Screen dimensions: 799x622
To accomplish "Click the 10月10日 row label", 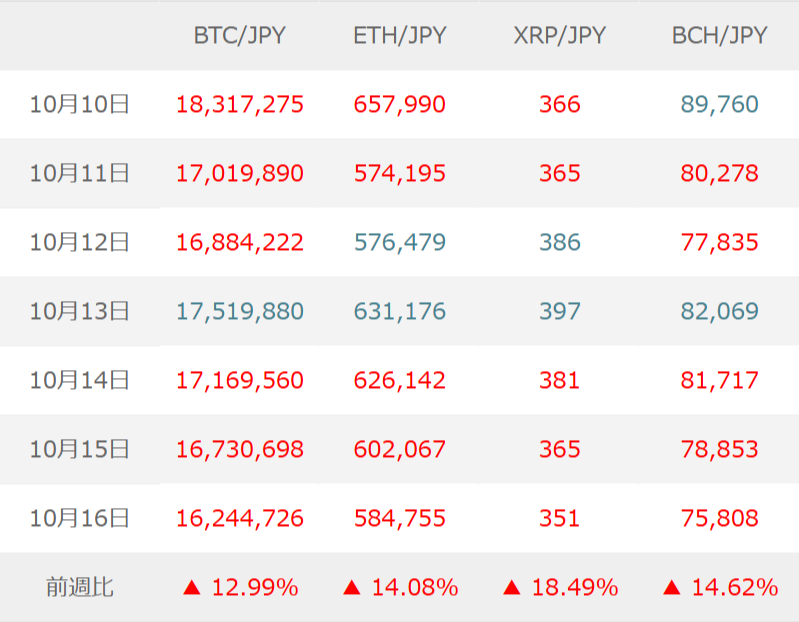I will coord(79,105).
